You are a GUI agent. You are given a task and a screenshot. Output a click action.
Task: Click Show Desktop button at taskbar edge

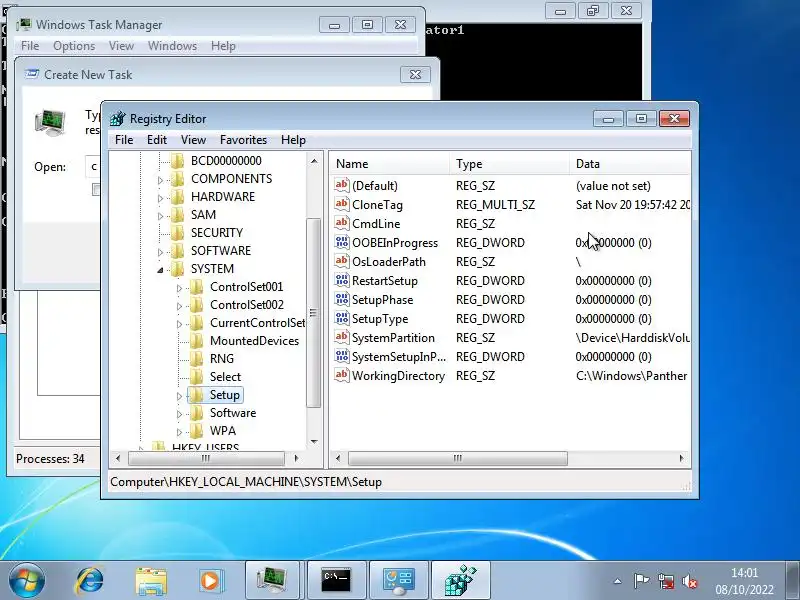click(x=793, y=580)
